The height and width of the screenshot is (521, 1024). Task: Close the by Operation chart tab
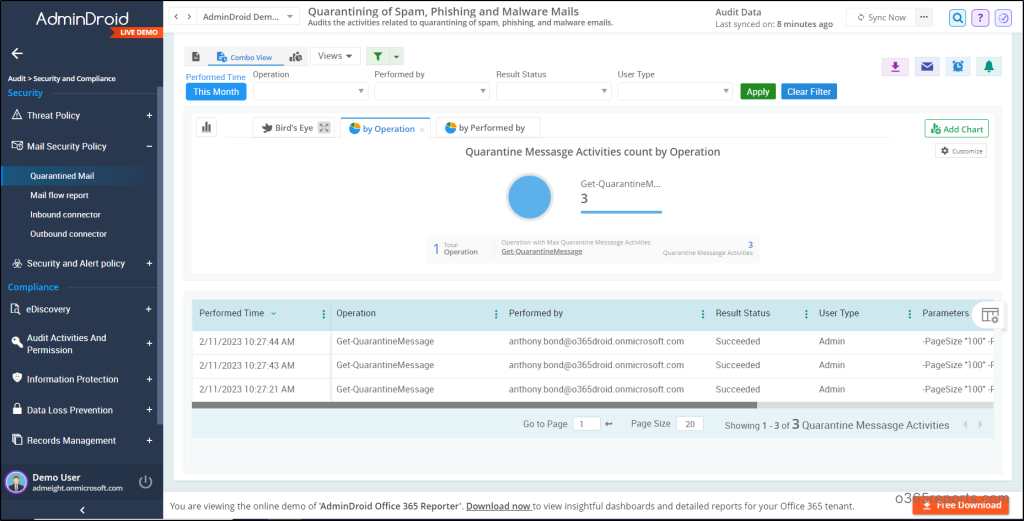tap(422, 130)
